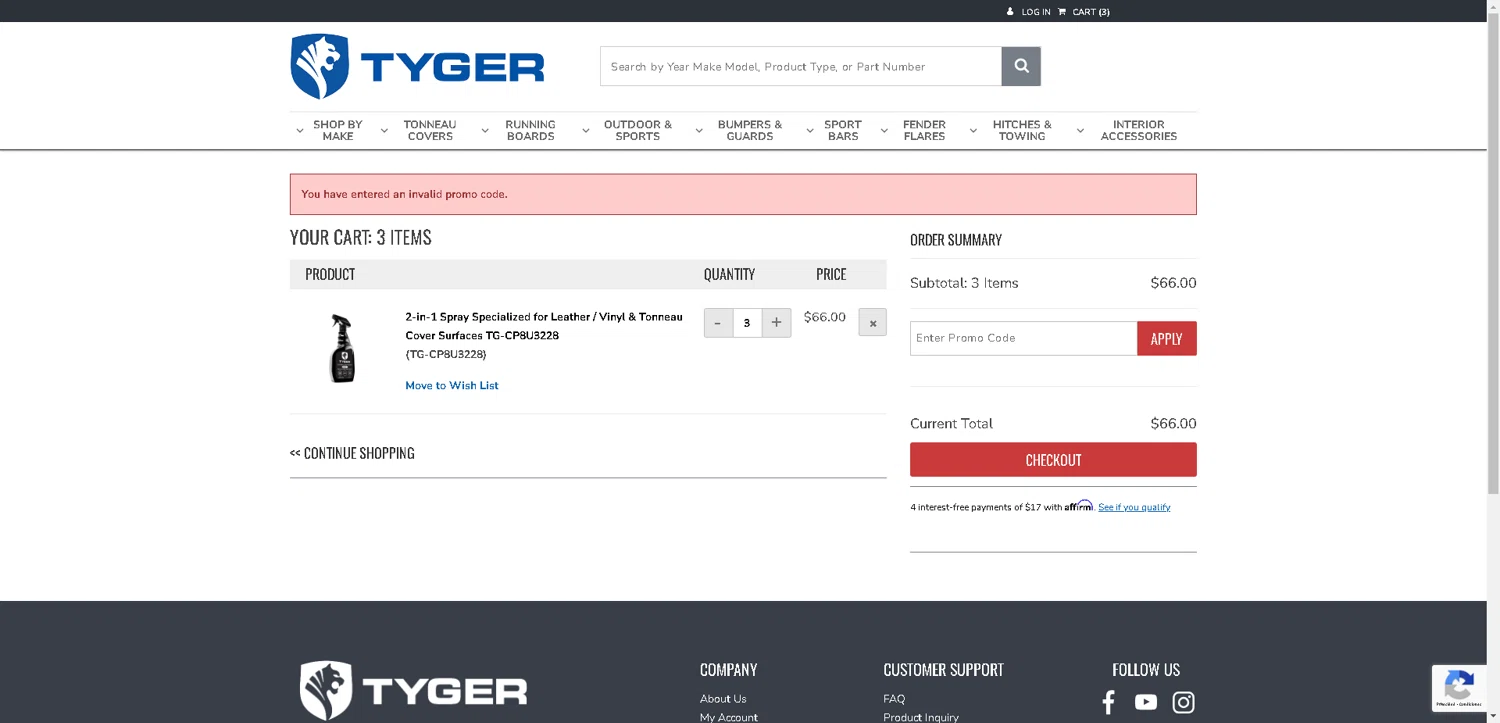1500x723 pixels.
Task: Click the LOG IN link
Action: tap(1036, 12)
